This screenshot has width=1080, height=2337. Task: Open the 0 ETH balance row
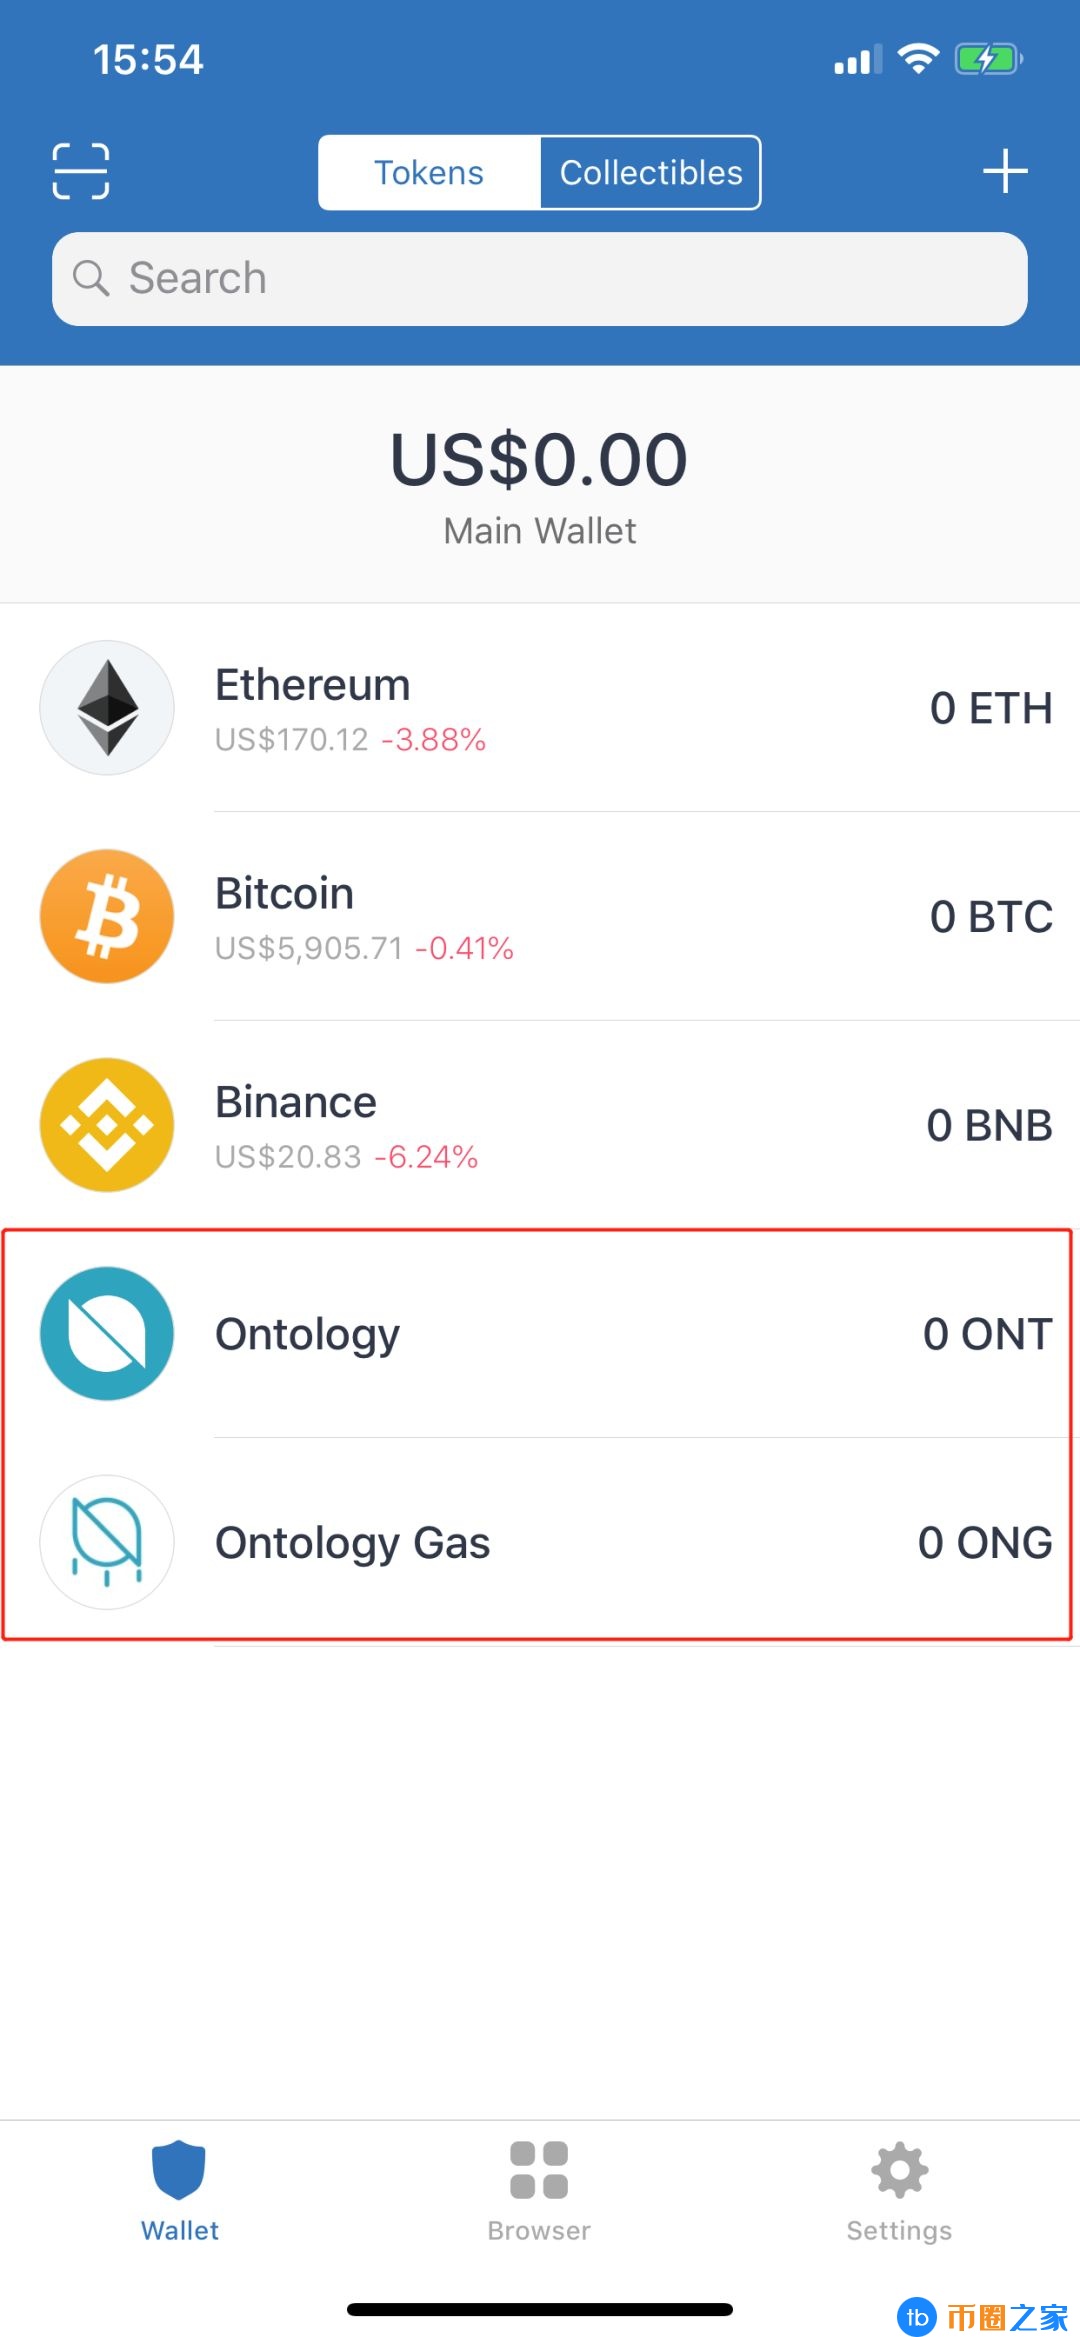(x=990, y=708)
